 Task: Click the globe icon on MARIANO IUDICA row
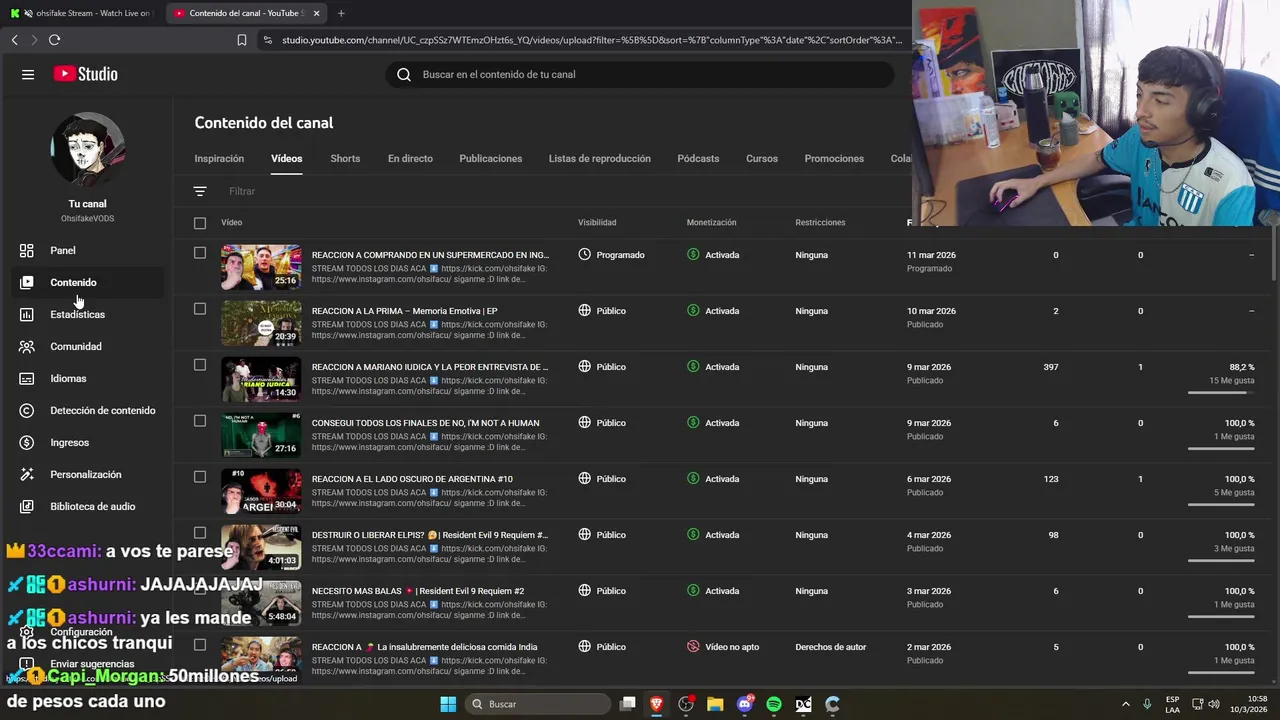(x=585, y=366)
